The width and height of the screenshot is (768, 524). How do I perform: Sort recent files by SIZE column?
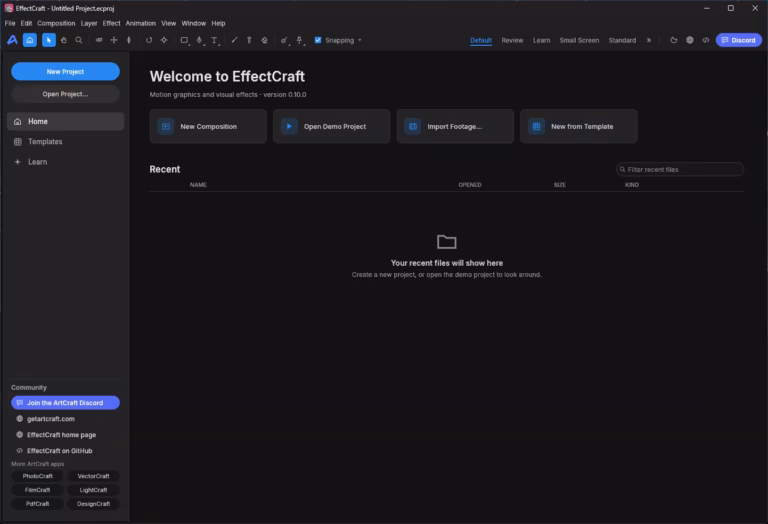(560, 185)
